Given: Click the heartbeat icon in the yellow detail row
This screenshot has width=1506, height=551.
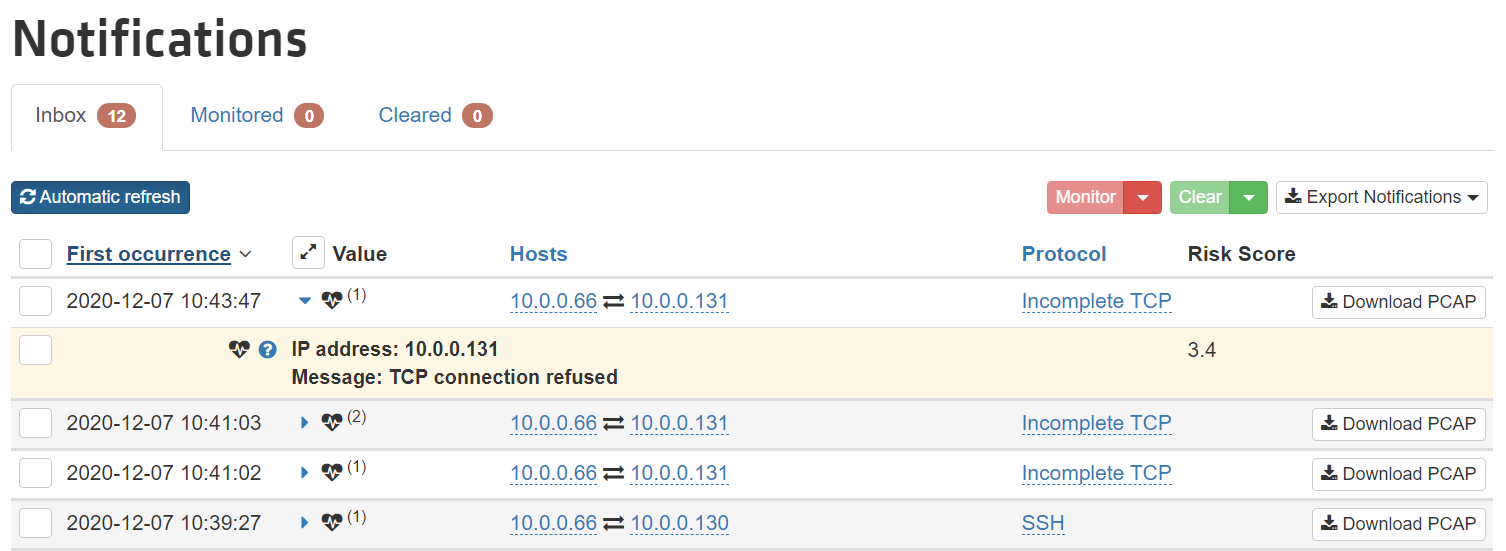Looking at the screenshot, I should (x=238, y=350).
